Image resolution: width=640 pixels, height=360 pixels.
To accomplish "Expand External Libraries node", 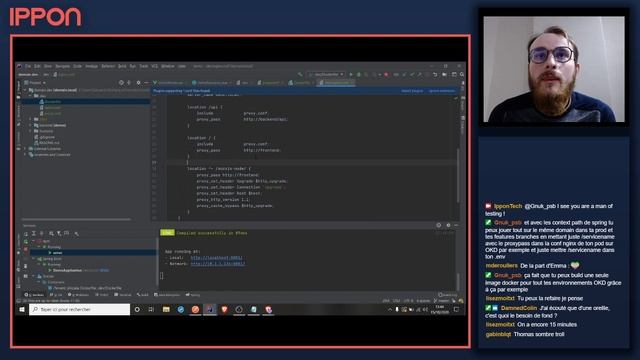I will pos(25,149).
